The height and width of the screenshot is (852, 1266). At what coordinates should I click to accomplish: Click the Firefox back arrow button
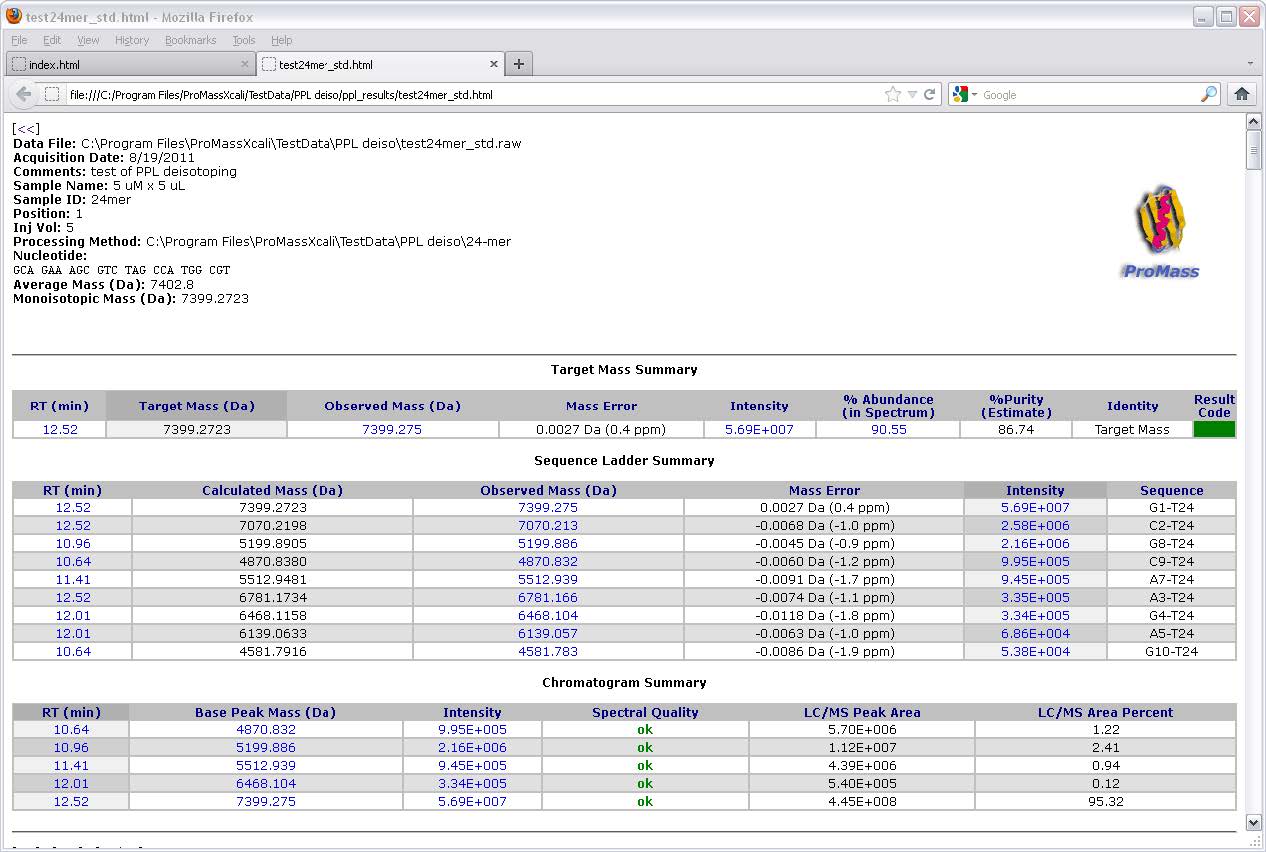(24, 94)
